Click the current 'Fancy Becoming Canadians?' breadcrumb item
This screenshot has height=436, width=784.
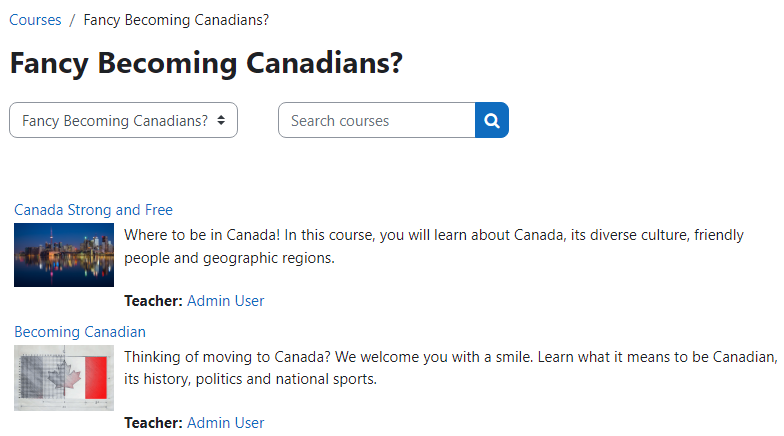coord(176,20)
